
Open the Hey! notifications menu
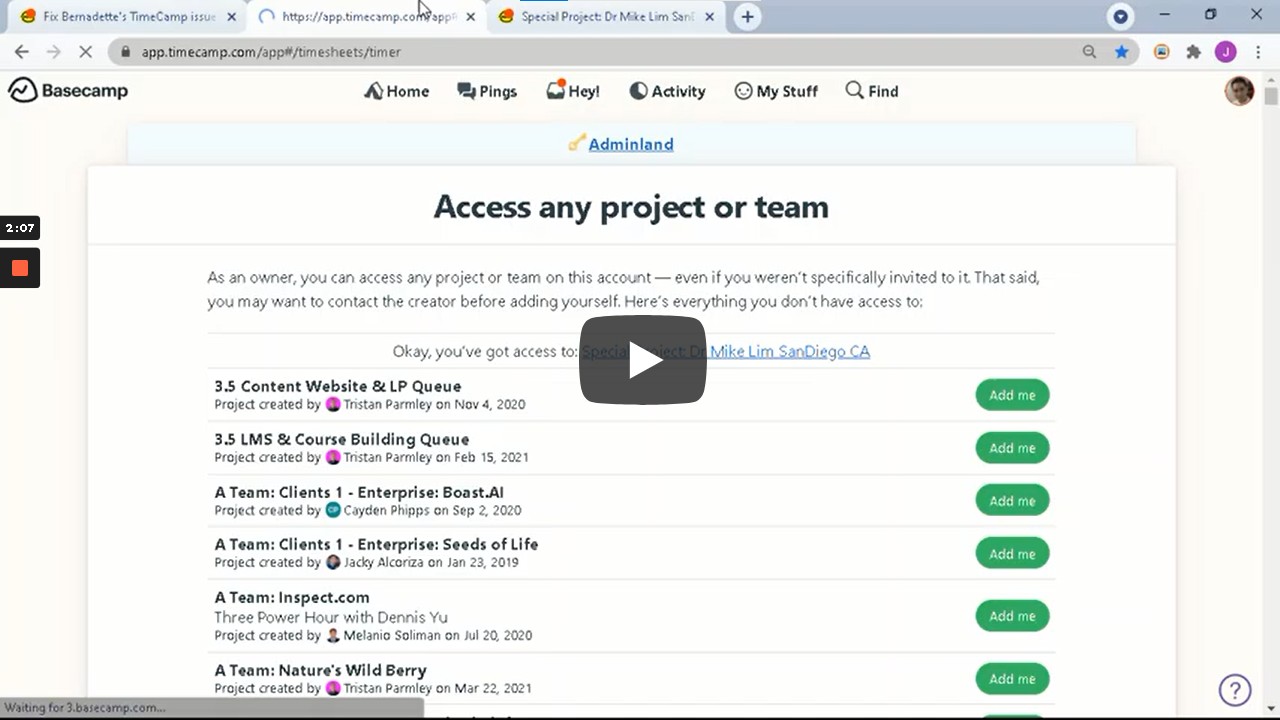pyautogui.click(x=573, y=91)
